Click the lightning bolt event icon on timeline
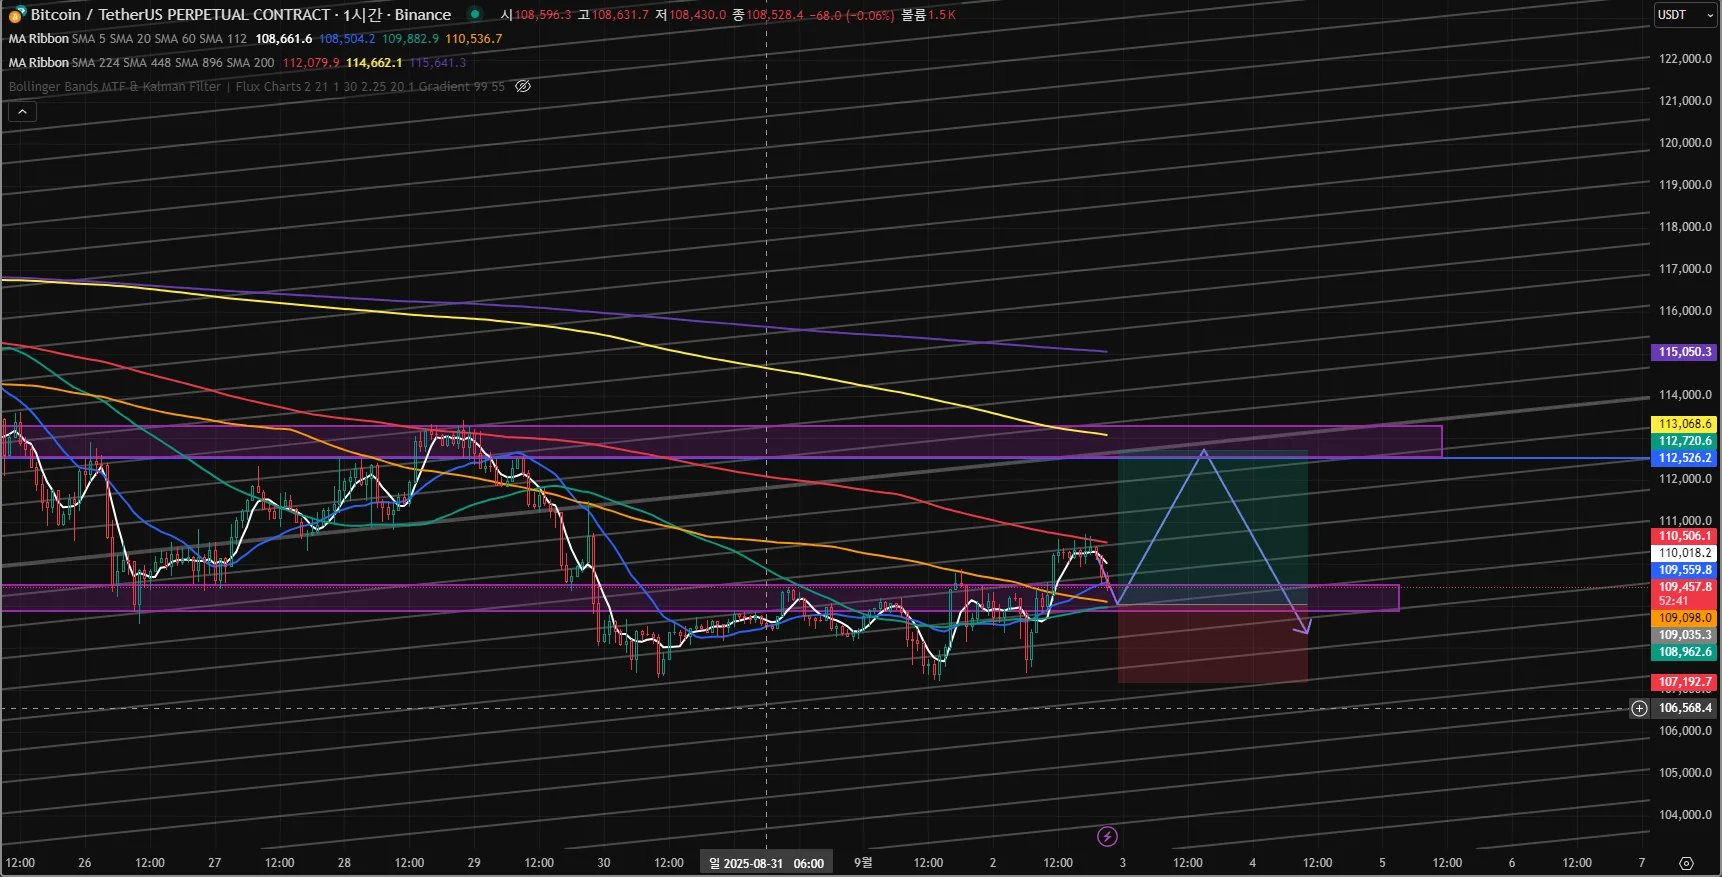Image resolution: width=1722 pixels, height=877 pixels. pos(1107,836)
